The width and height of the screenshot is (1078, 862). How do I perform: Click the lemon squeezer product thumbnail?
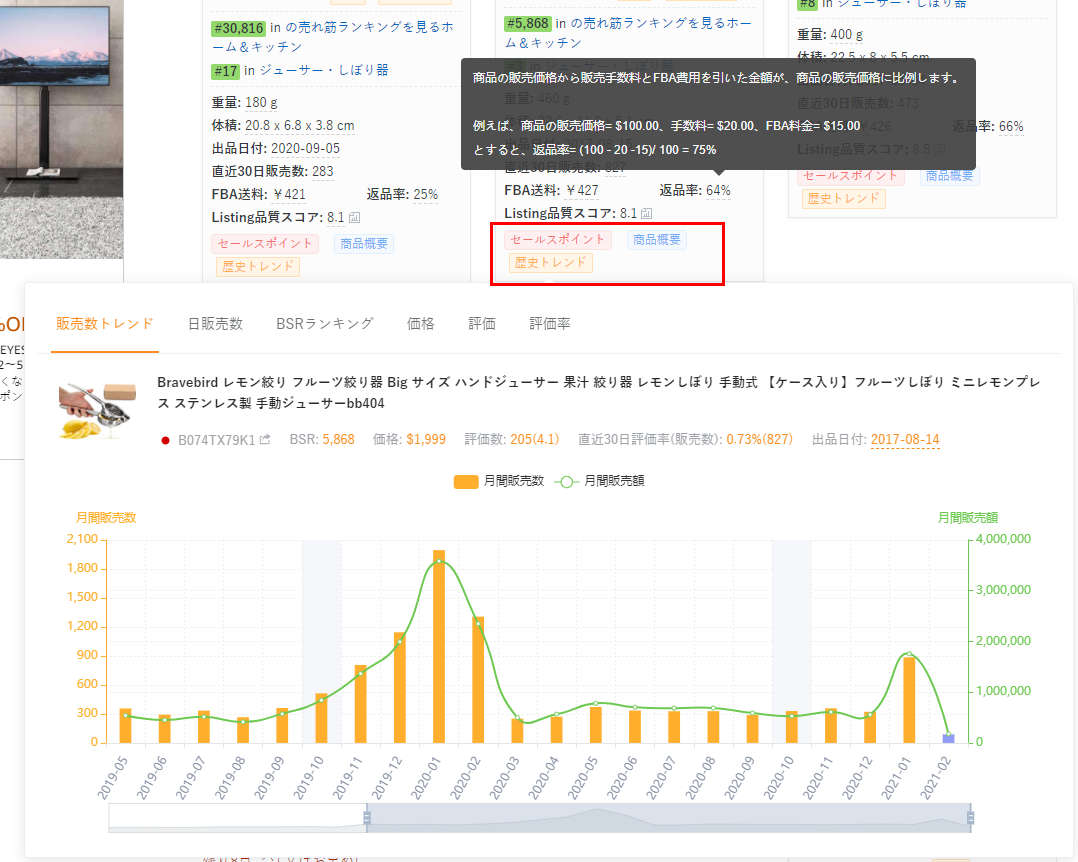(x=98, y=411)
